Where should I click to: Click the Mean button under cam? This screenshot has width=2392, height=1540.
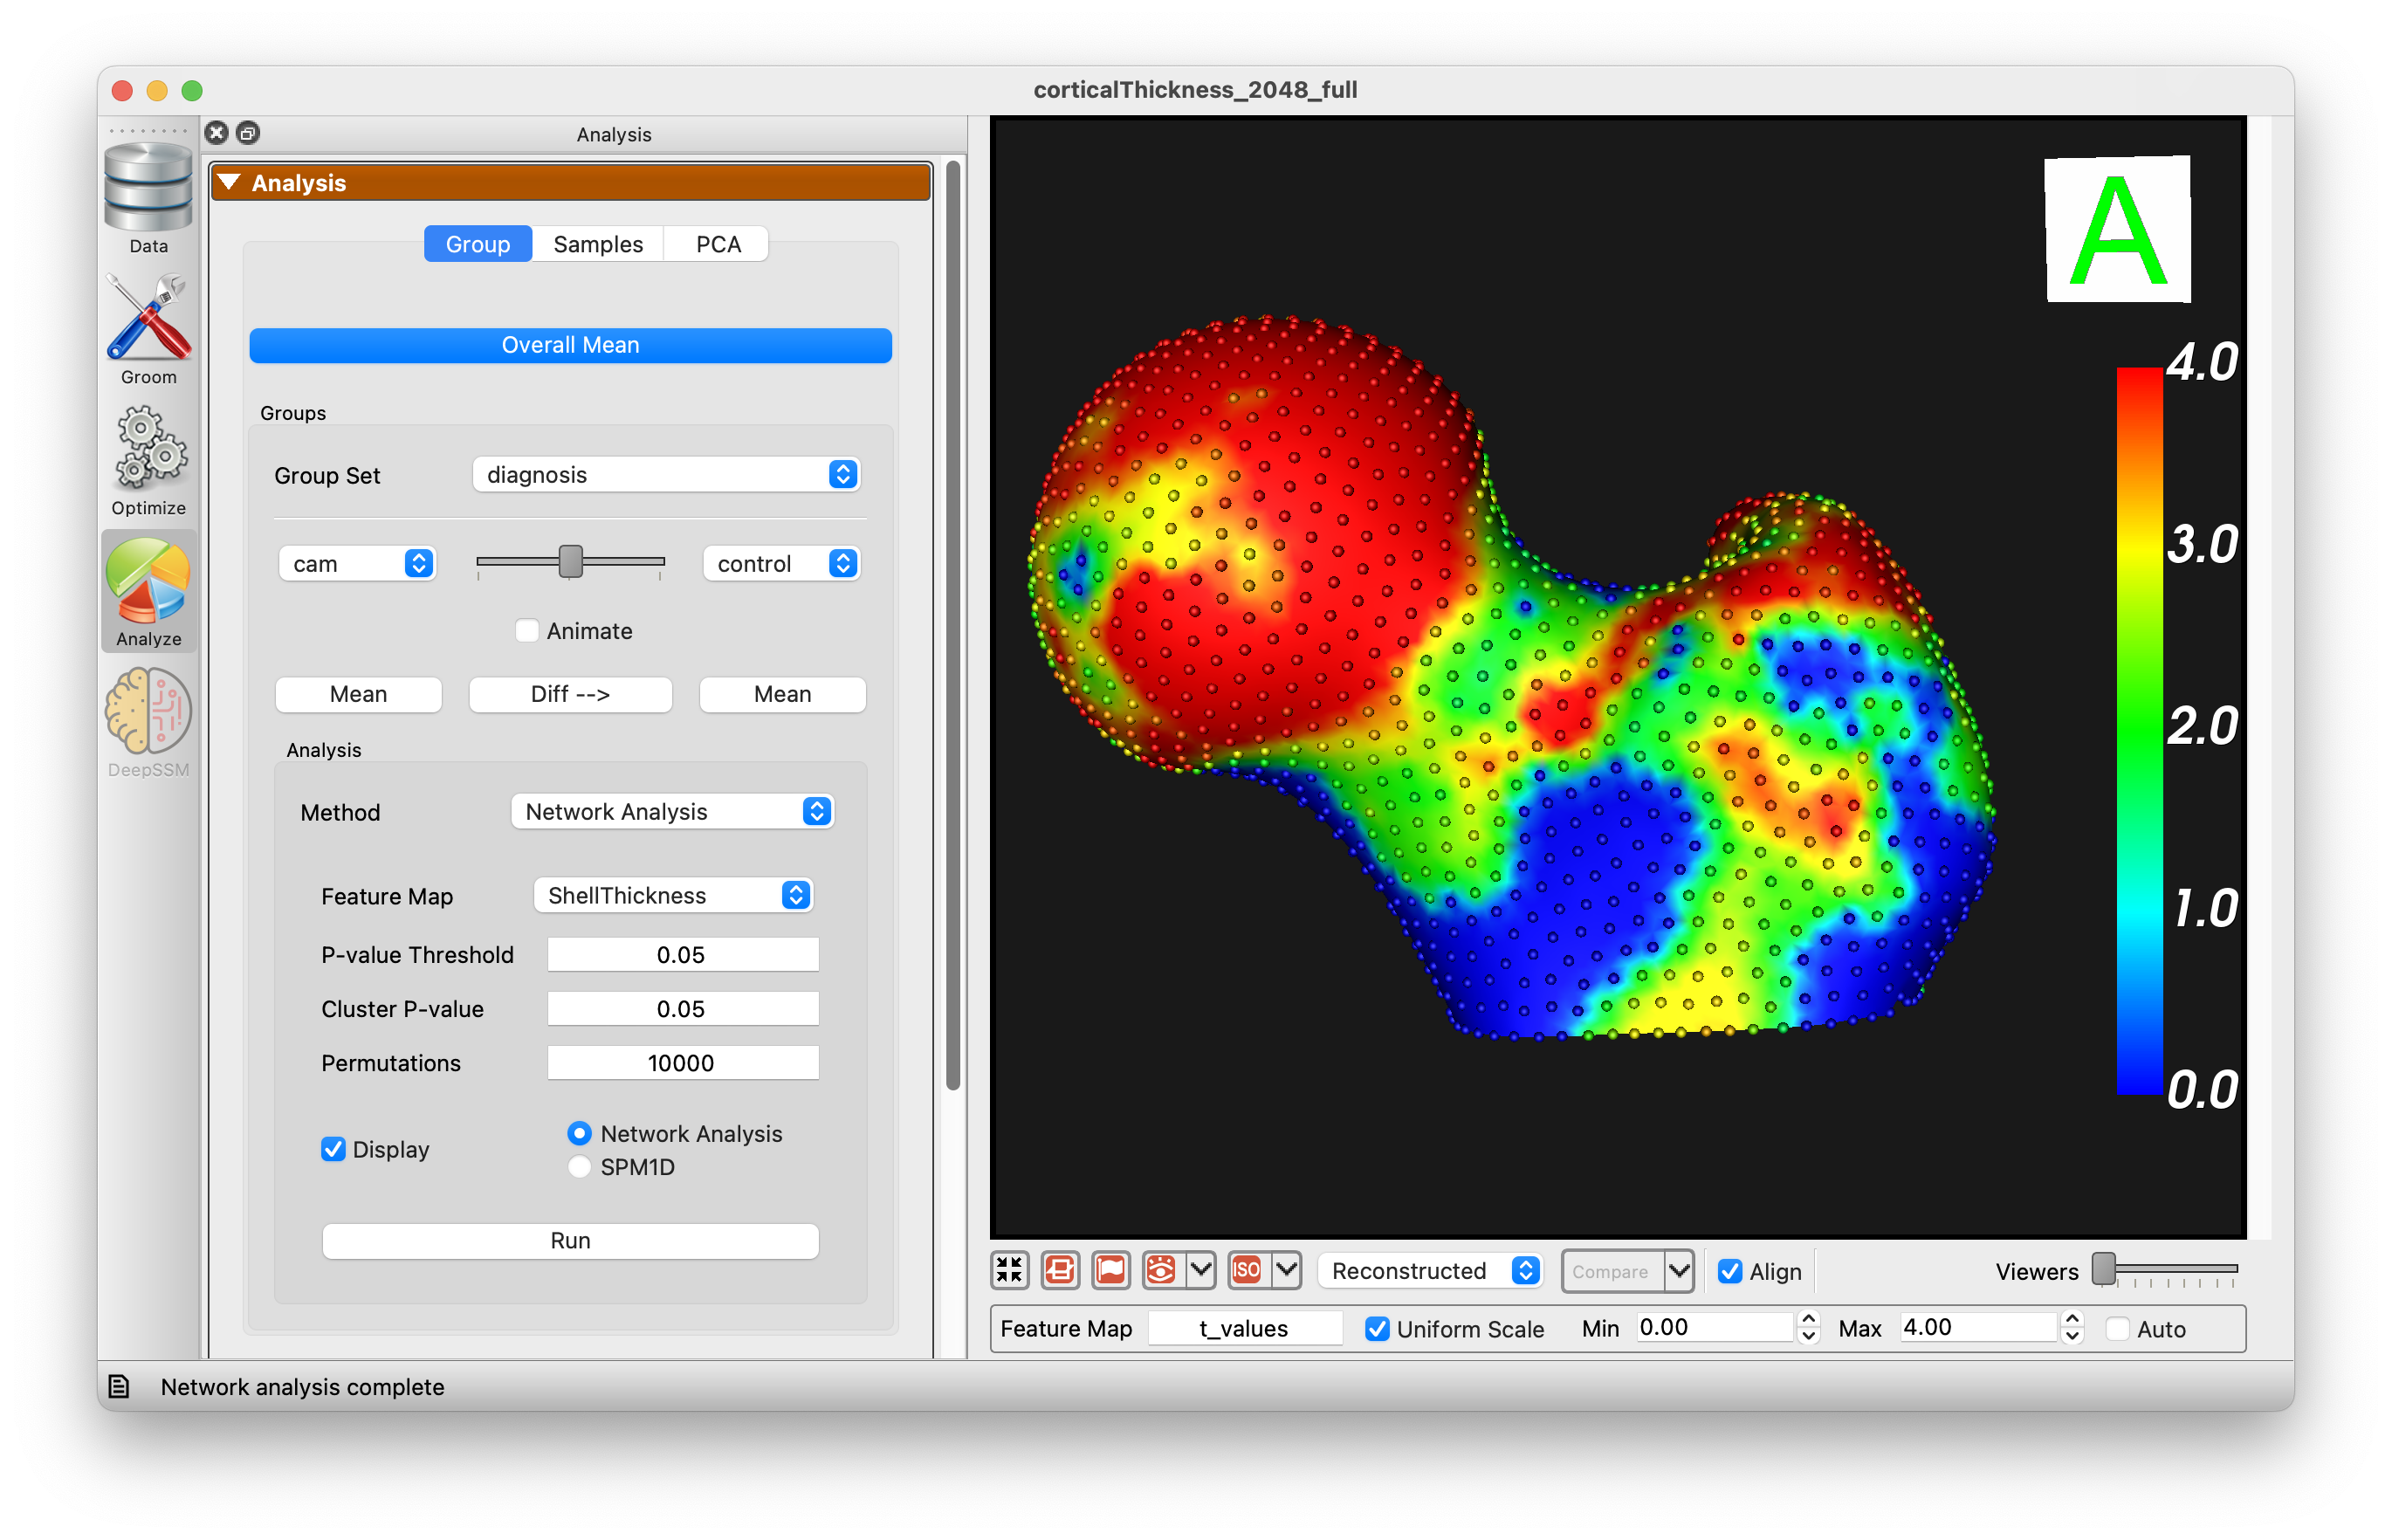358,694
